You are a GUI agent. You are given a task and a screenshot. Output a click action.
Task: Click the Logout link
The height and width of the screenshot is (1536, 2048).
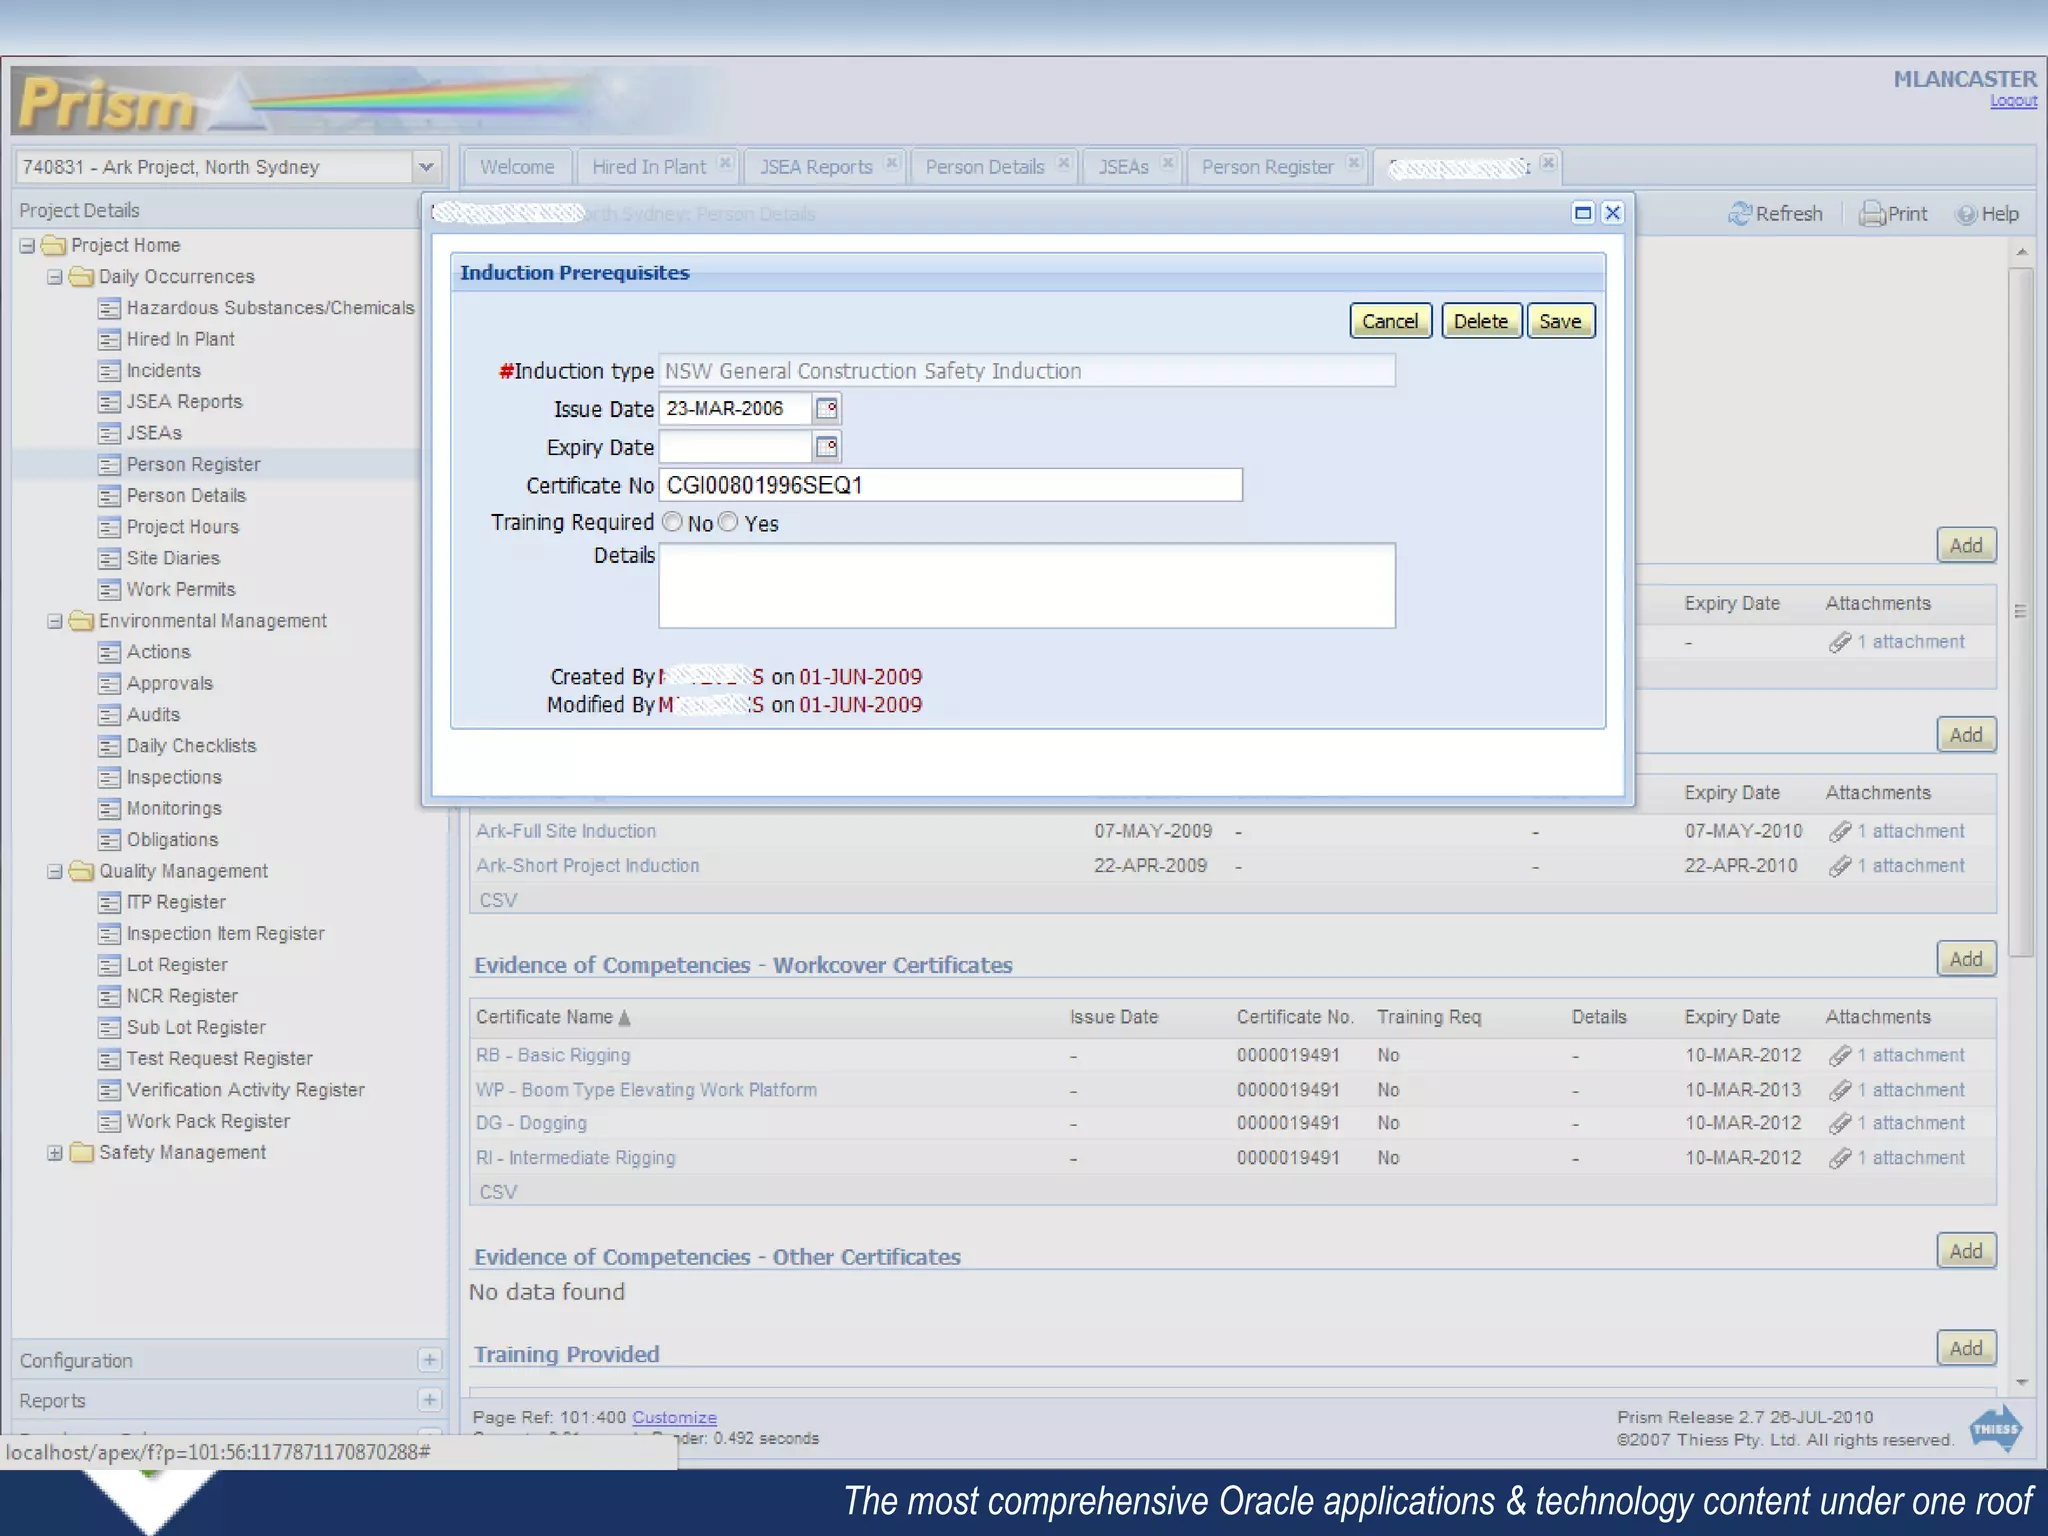click(x=2013, y=101)
